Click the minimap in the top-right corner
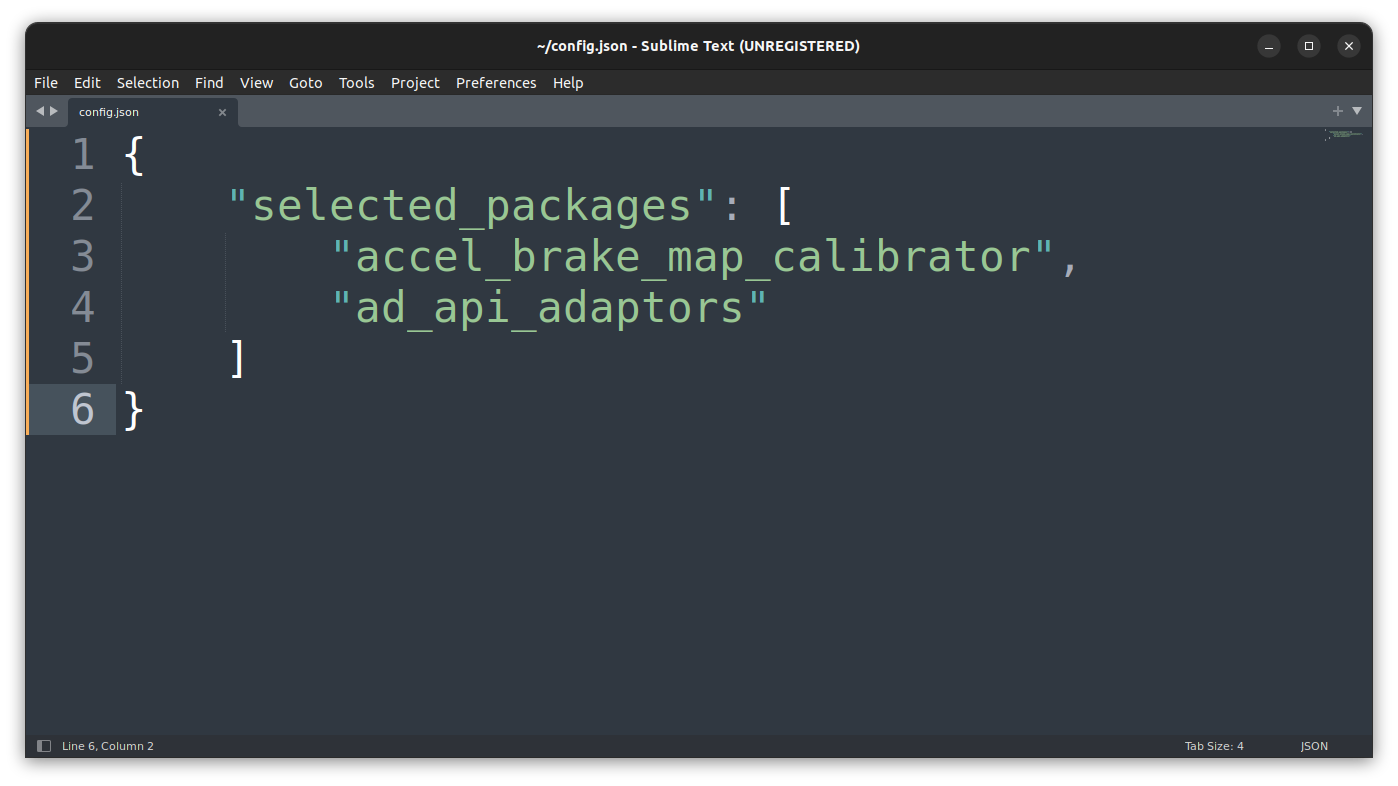 [1343, 135]
